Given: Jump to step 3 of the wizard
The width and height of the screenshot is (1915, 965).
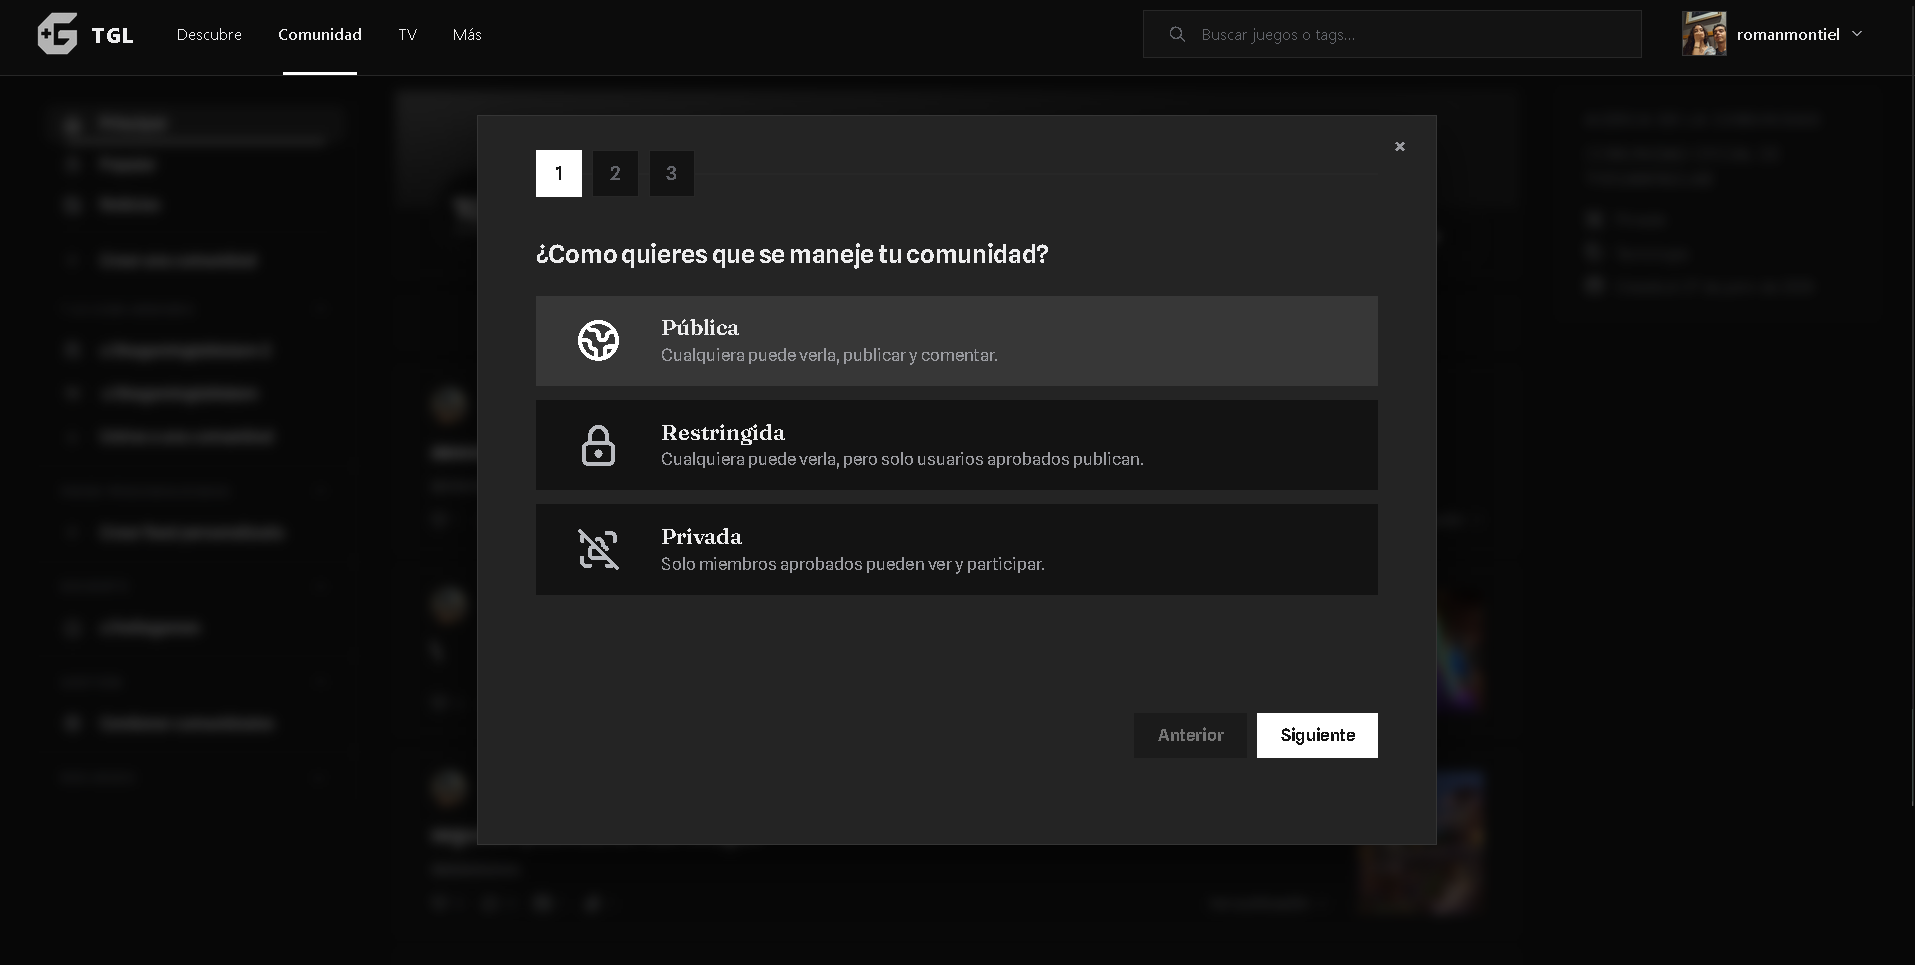Looking at the screenshot, I should coord(671,173).
